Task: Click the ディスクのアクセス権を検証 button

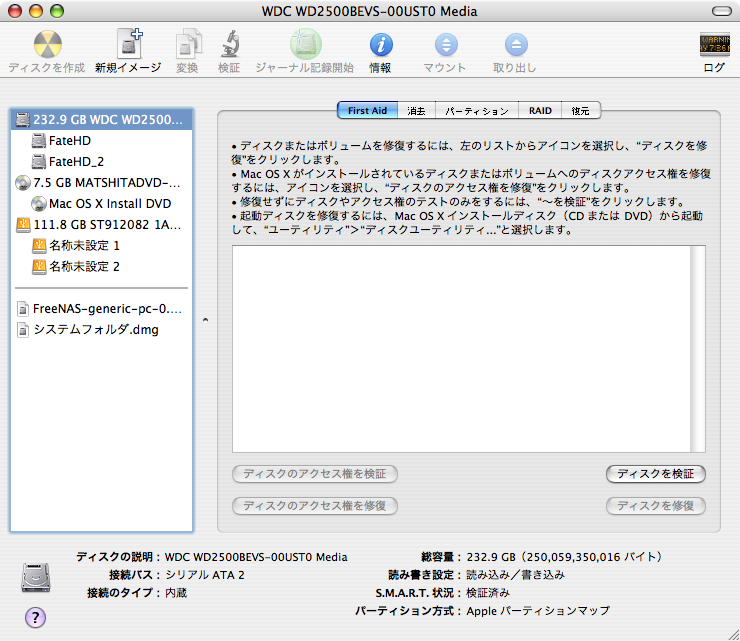Action: (x=315, y=474)
